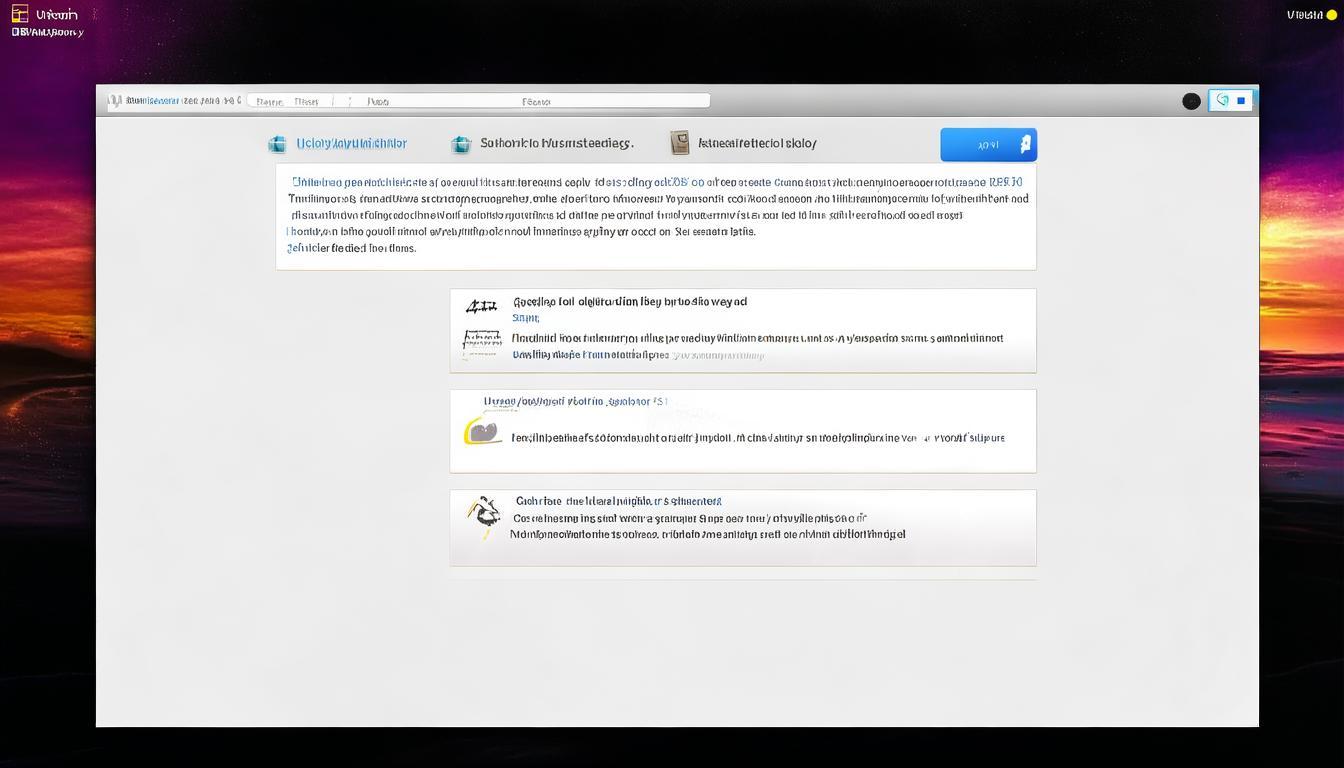Click the app logo in the window title bar
This screenshot has width=1344, height=768.
[x=115, y=101]
